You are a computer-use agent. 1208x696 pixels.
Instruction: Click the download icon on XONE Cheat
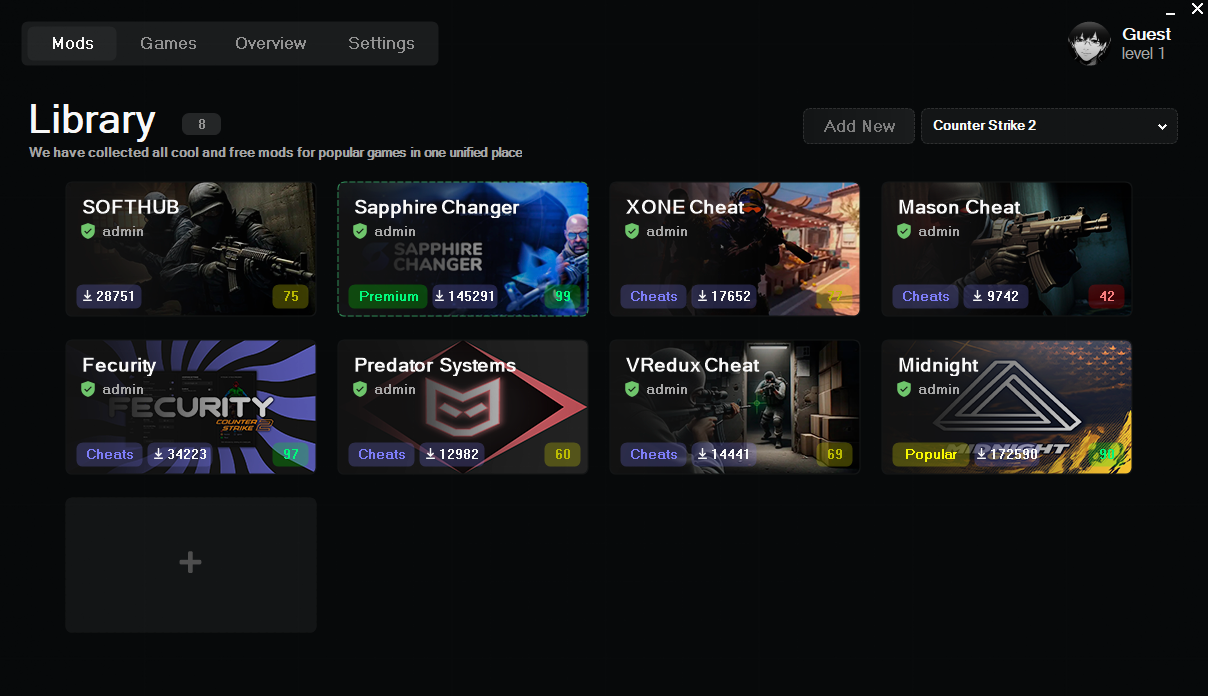[x=703, y=296]
